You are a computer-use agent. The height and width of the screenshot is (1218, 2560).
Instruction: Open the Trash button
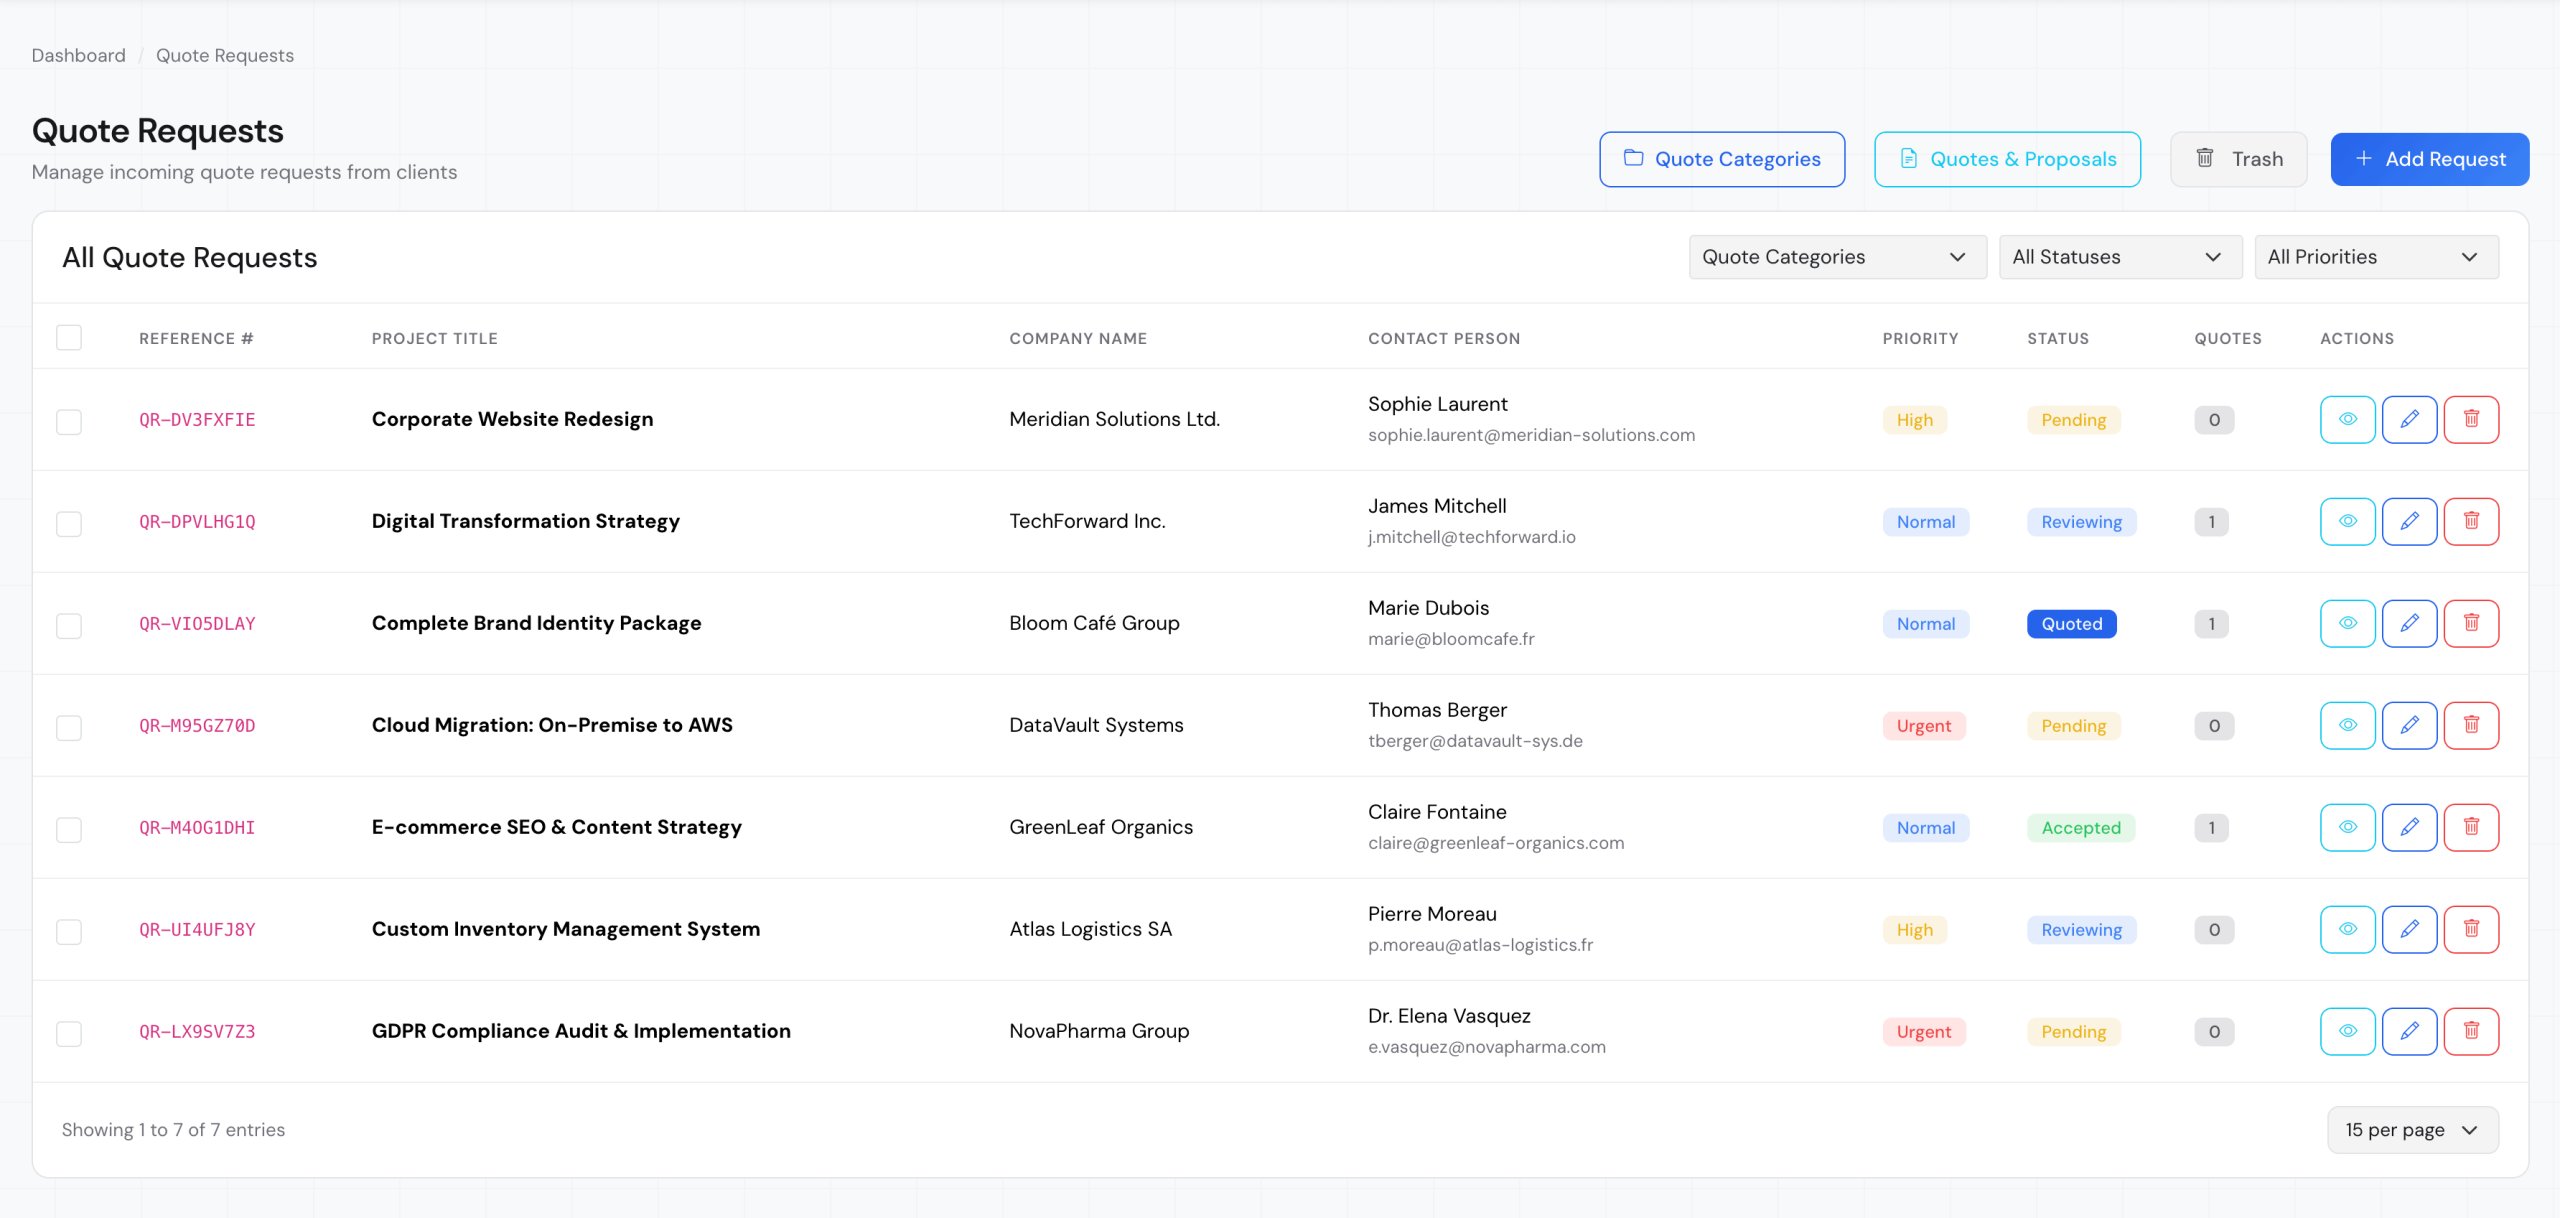coord(2237,159)
